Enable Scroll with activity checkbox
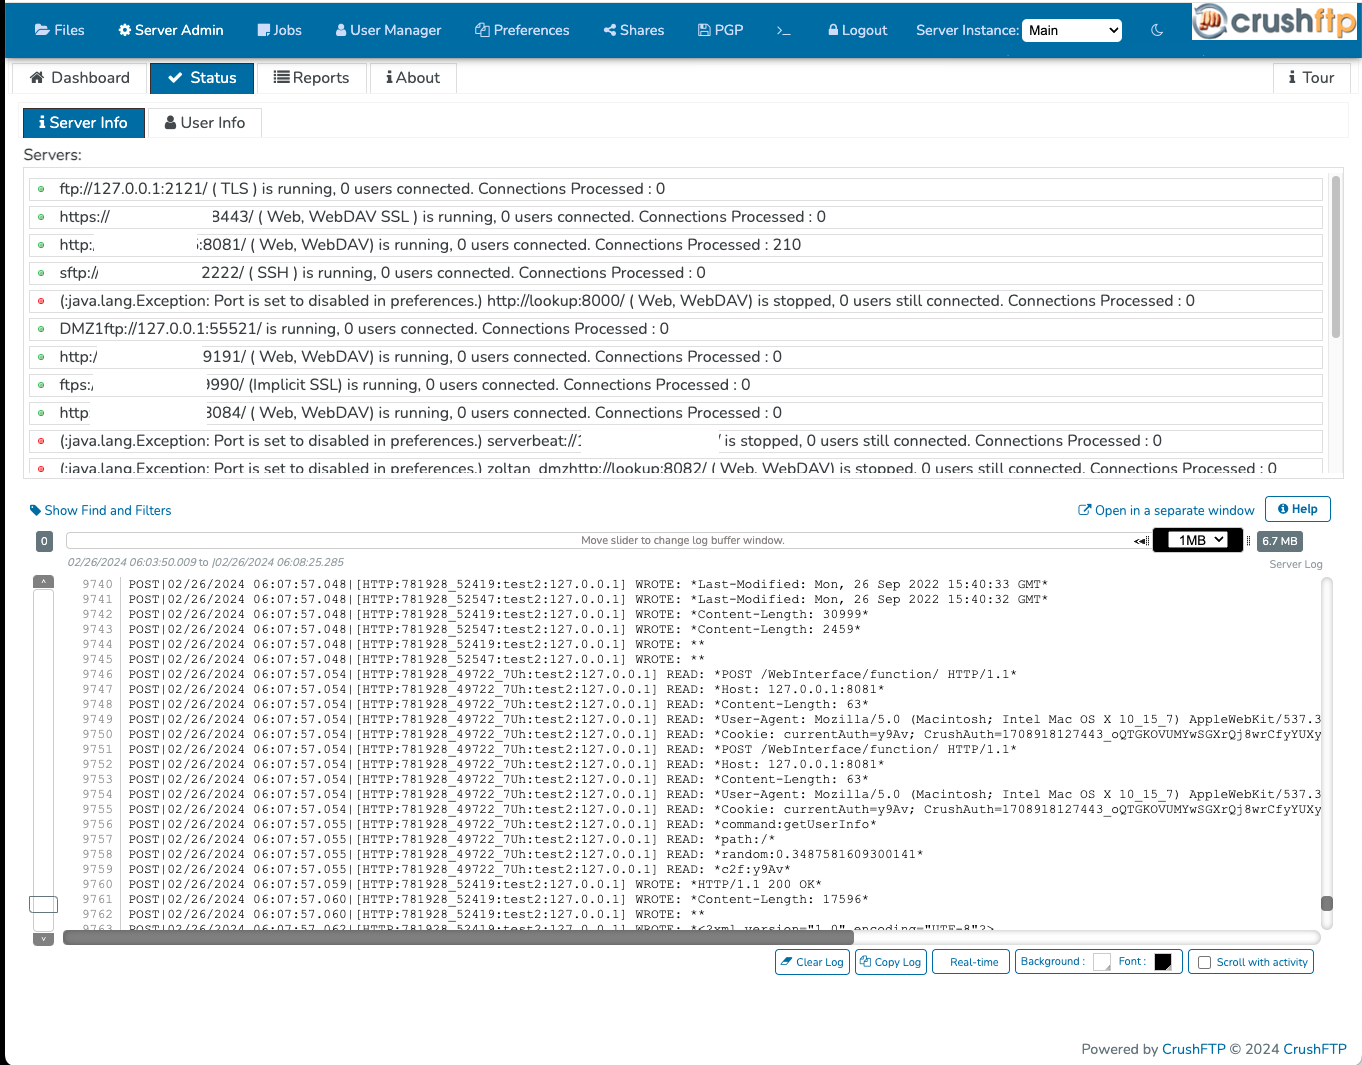Viewport: 1362px width, 1065px height. point(1205,962)
